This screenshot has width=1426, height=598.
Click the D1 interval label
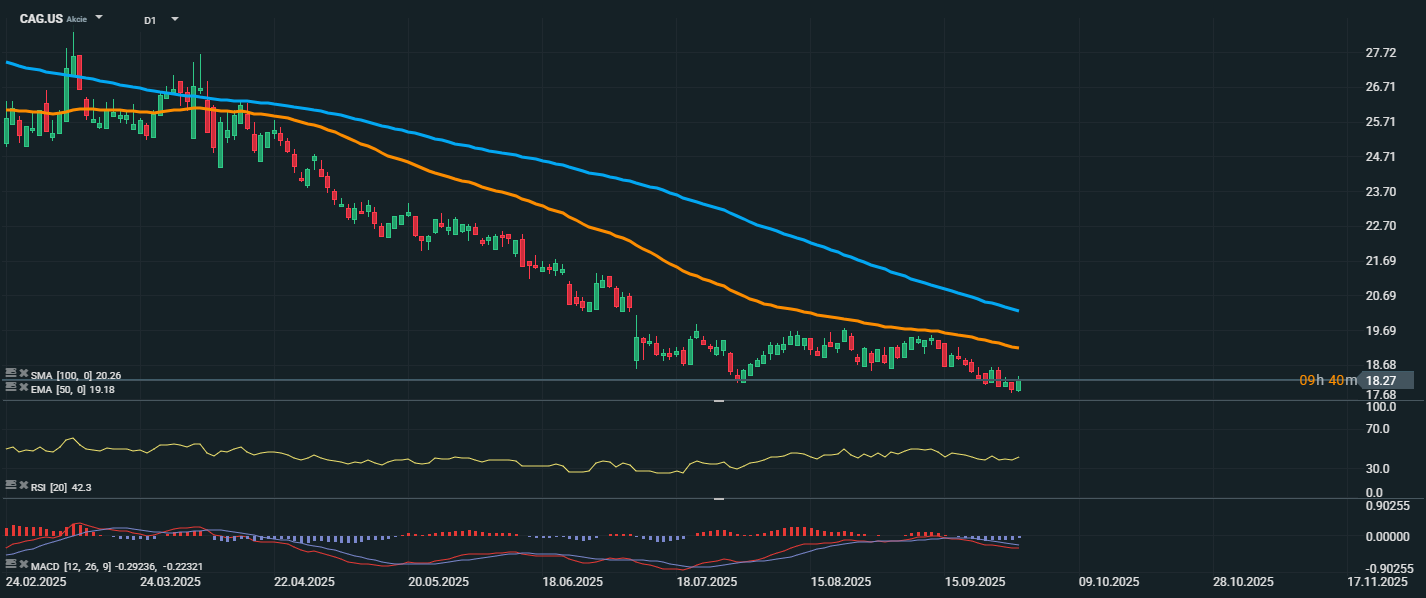click(149, 19)
